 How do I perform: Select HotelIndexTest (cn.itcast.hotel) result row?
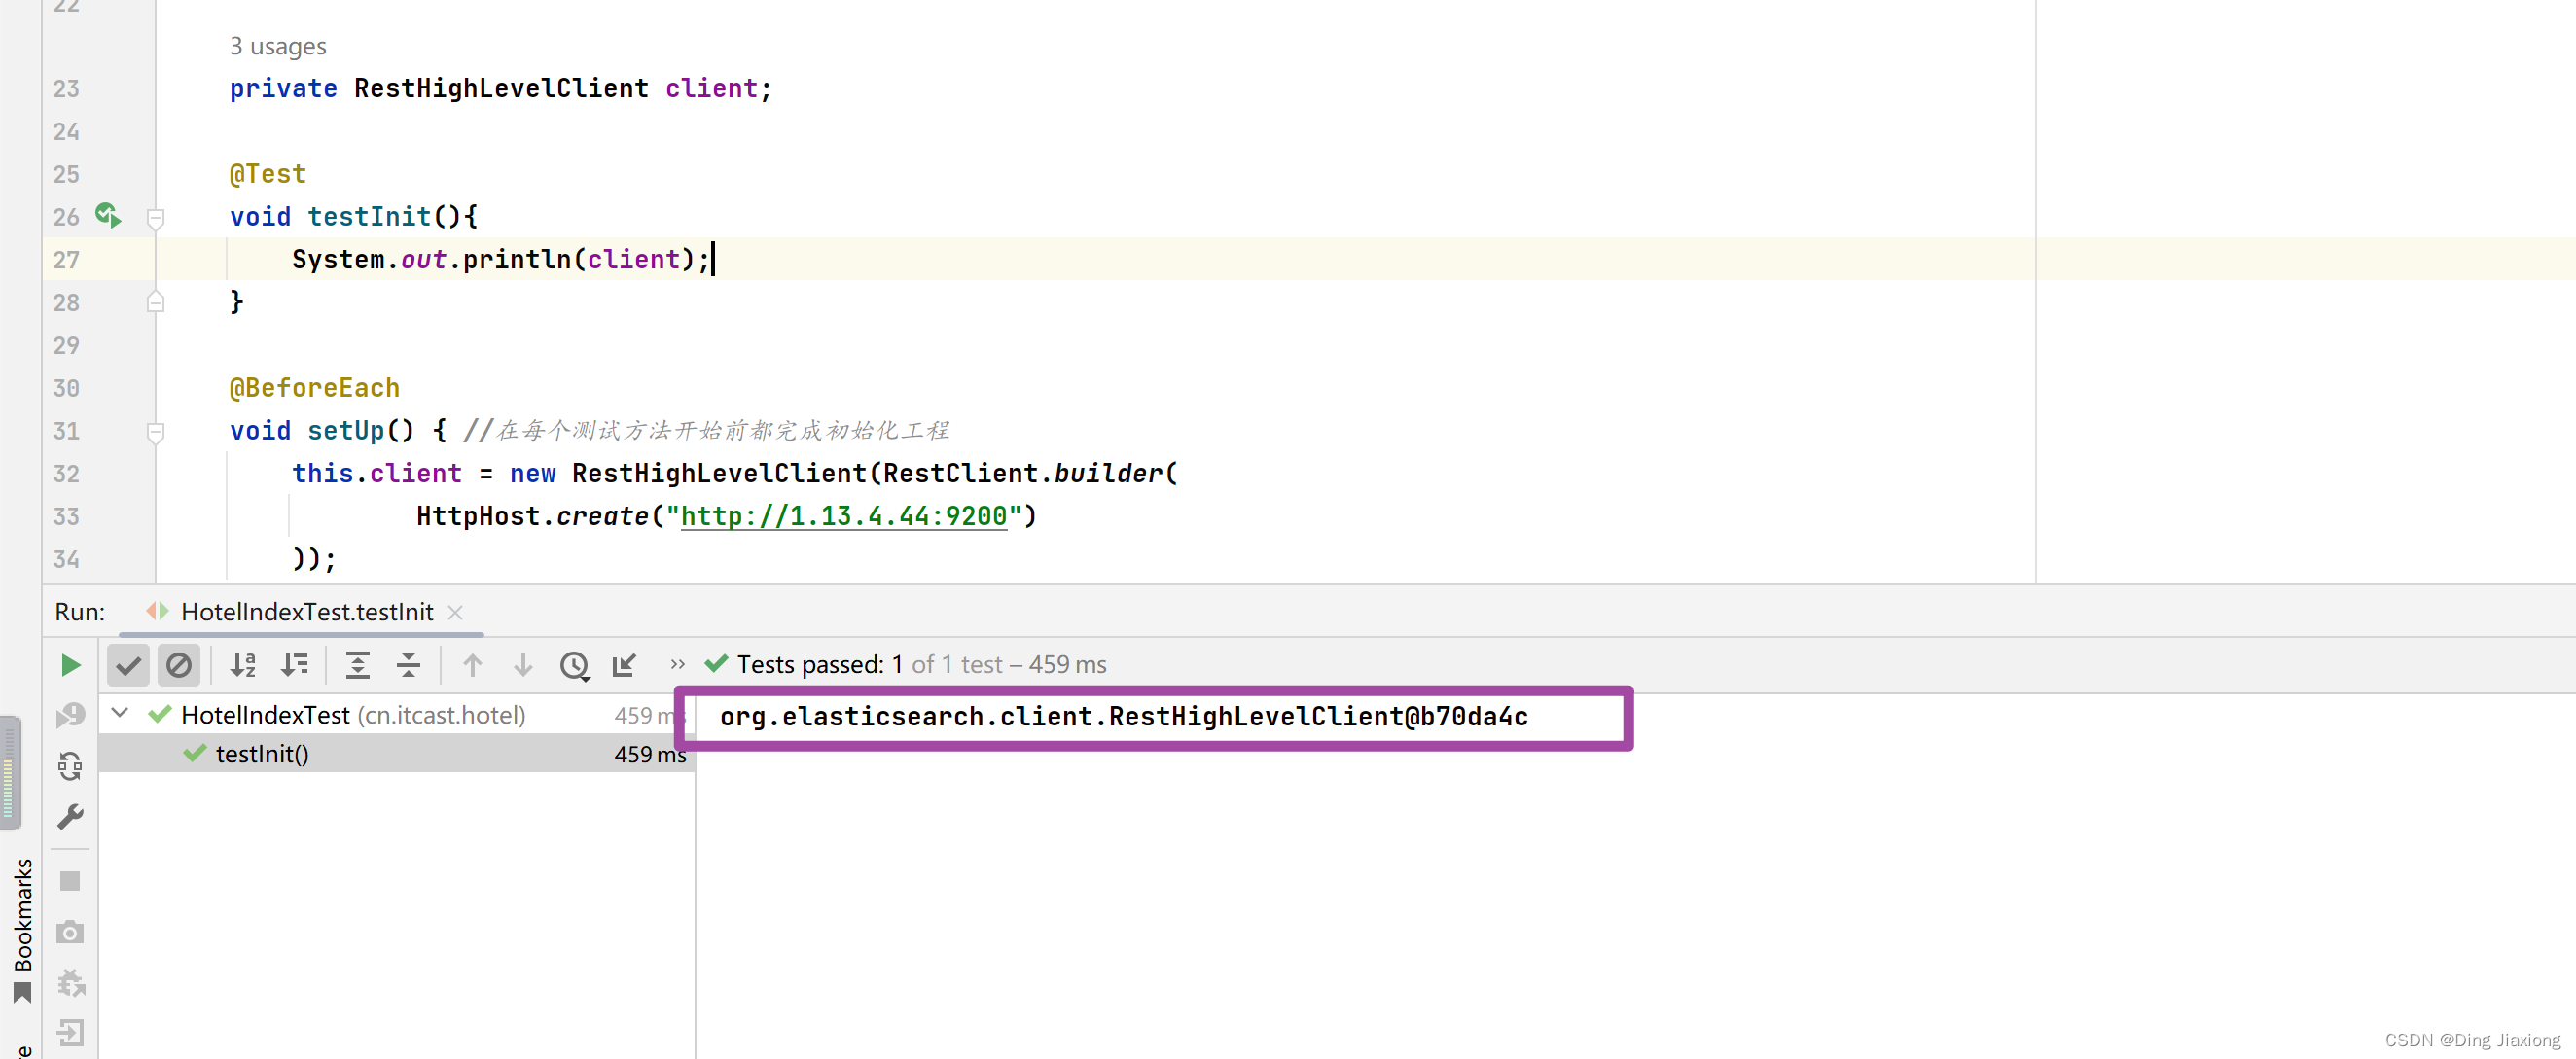397,714
